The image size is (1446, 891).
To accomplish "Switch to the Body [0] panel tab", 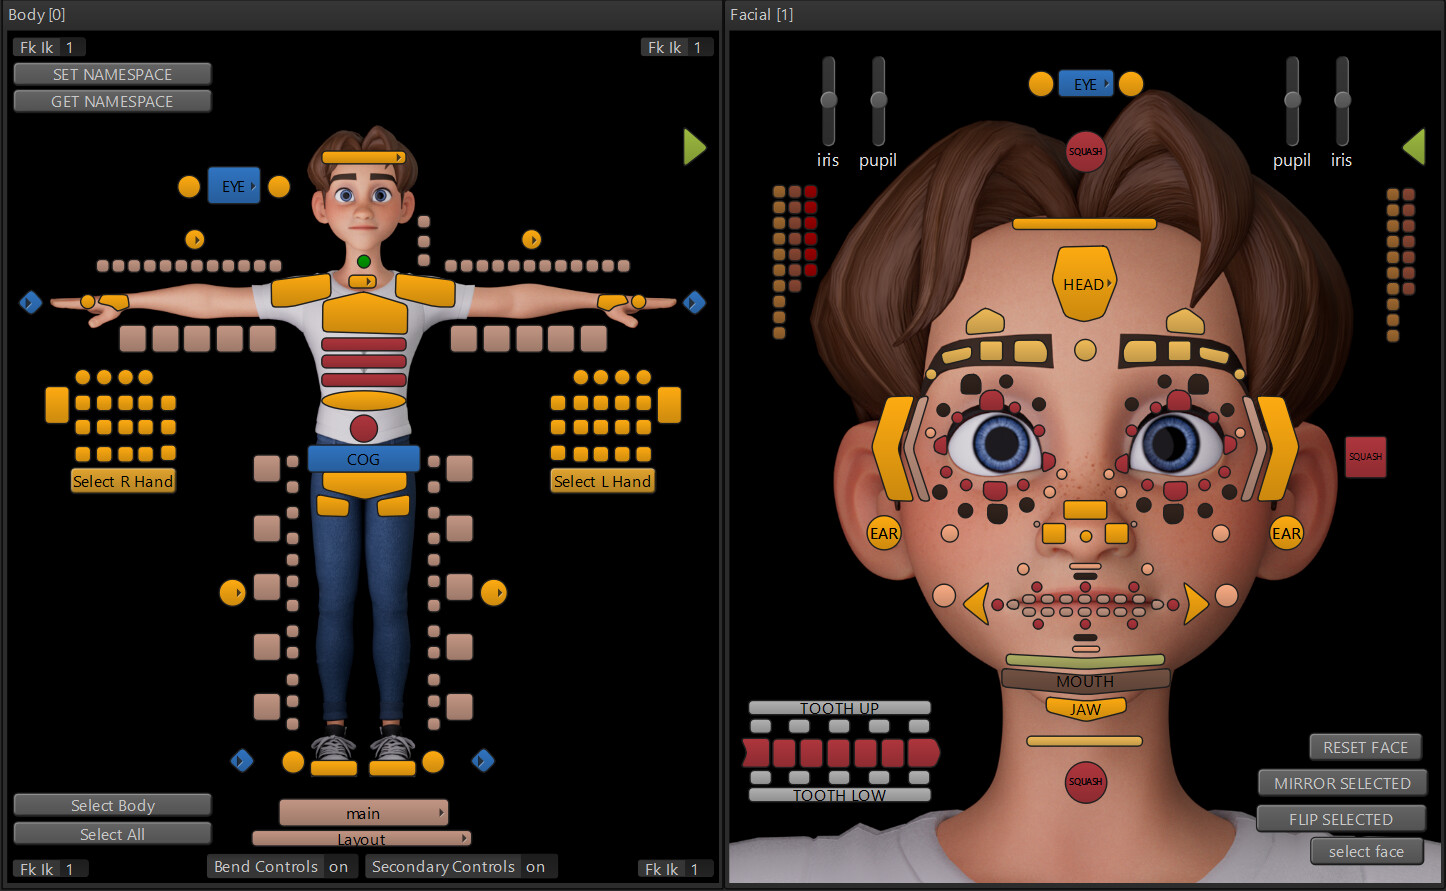I will (x=37, y=14).
